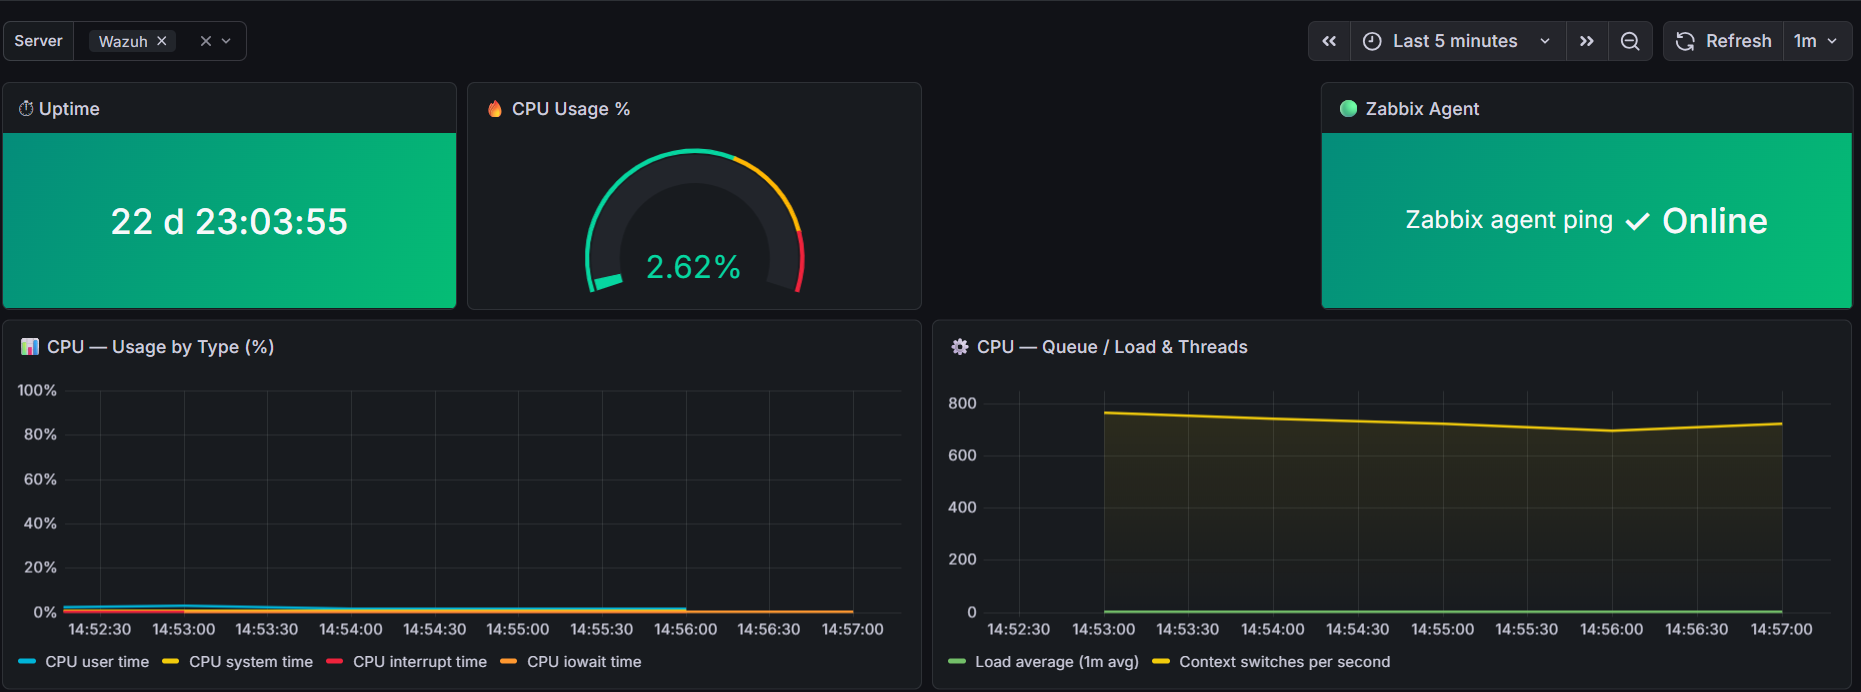The image size is (1861, 692).
Task: Click the Refresh dashboard button
Action: tap(1724, 41)
